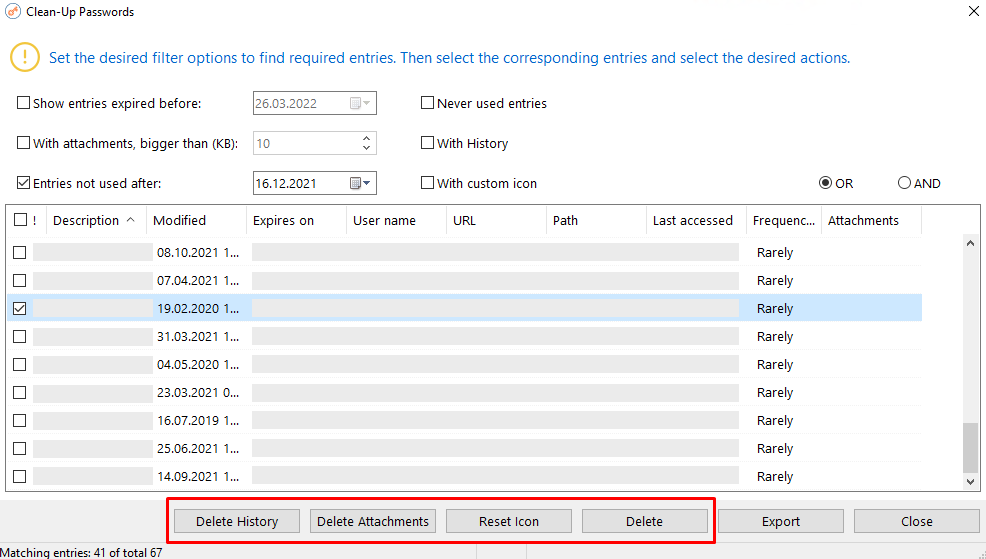Viewport: 986px width, 559px height.
Task: Enable Show entries expired before checkbox
Action: (x=23, y=102)
